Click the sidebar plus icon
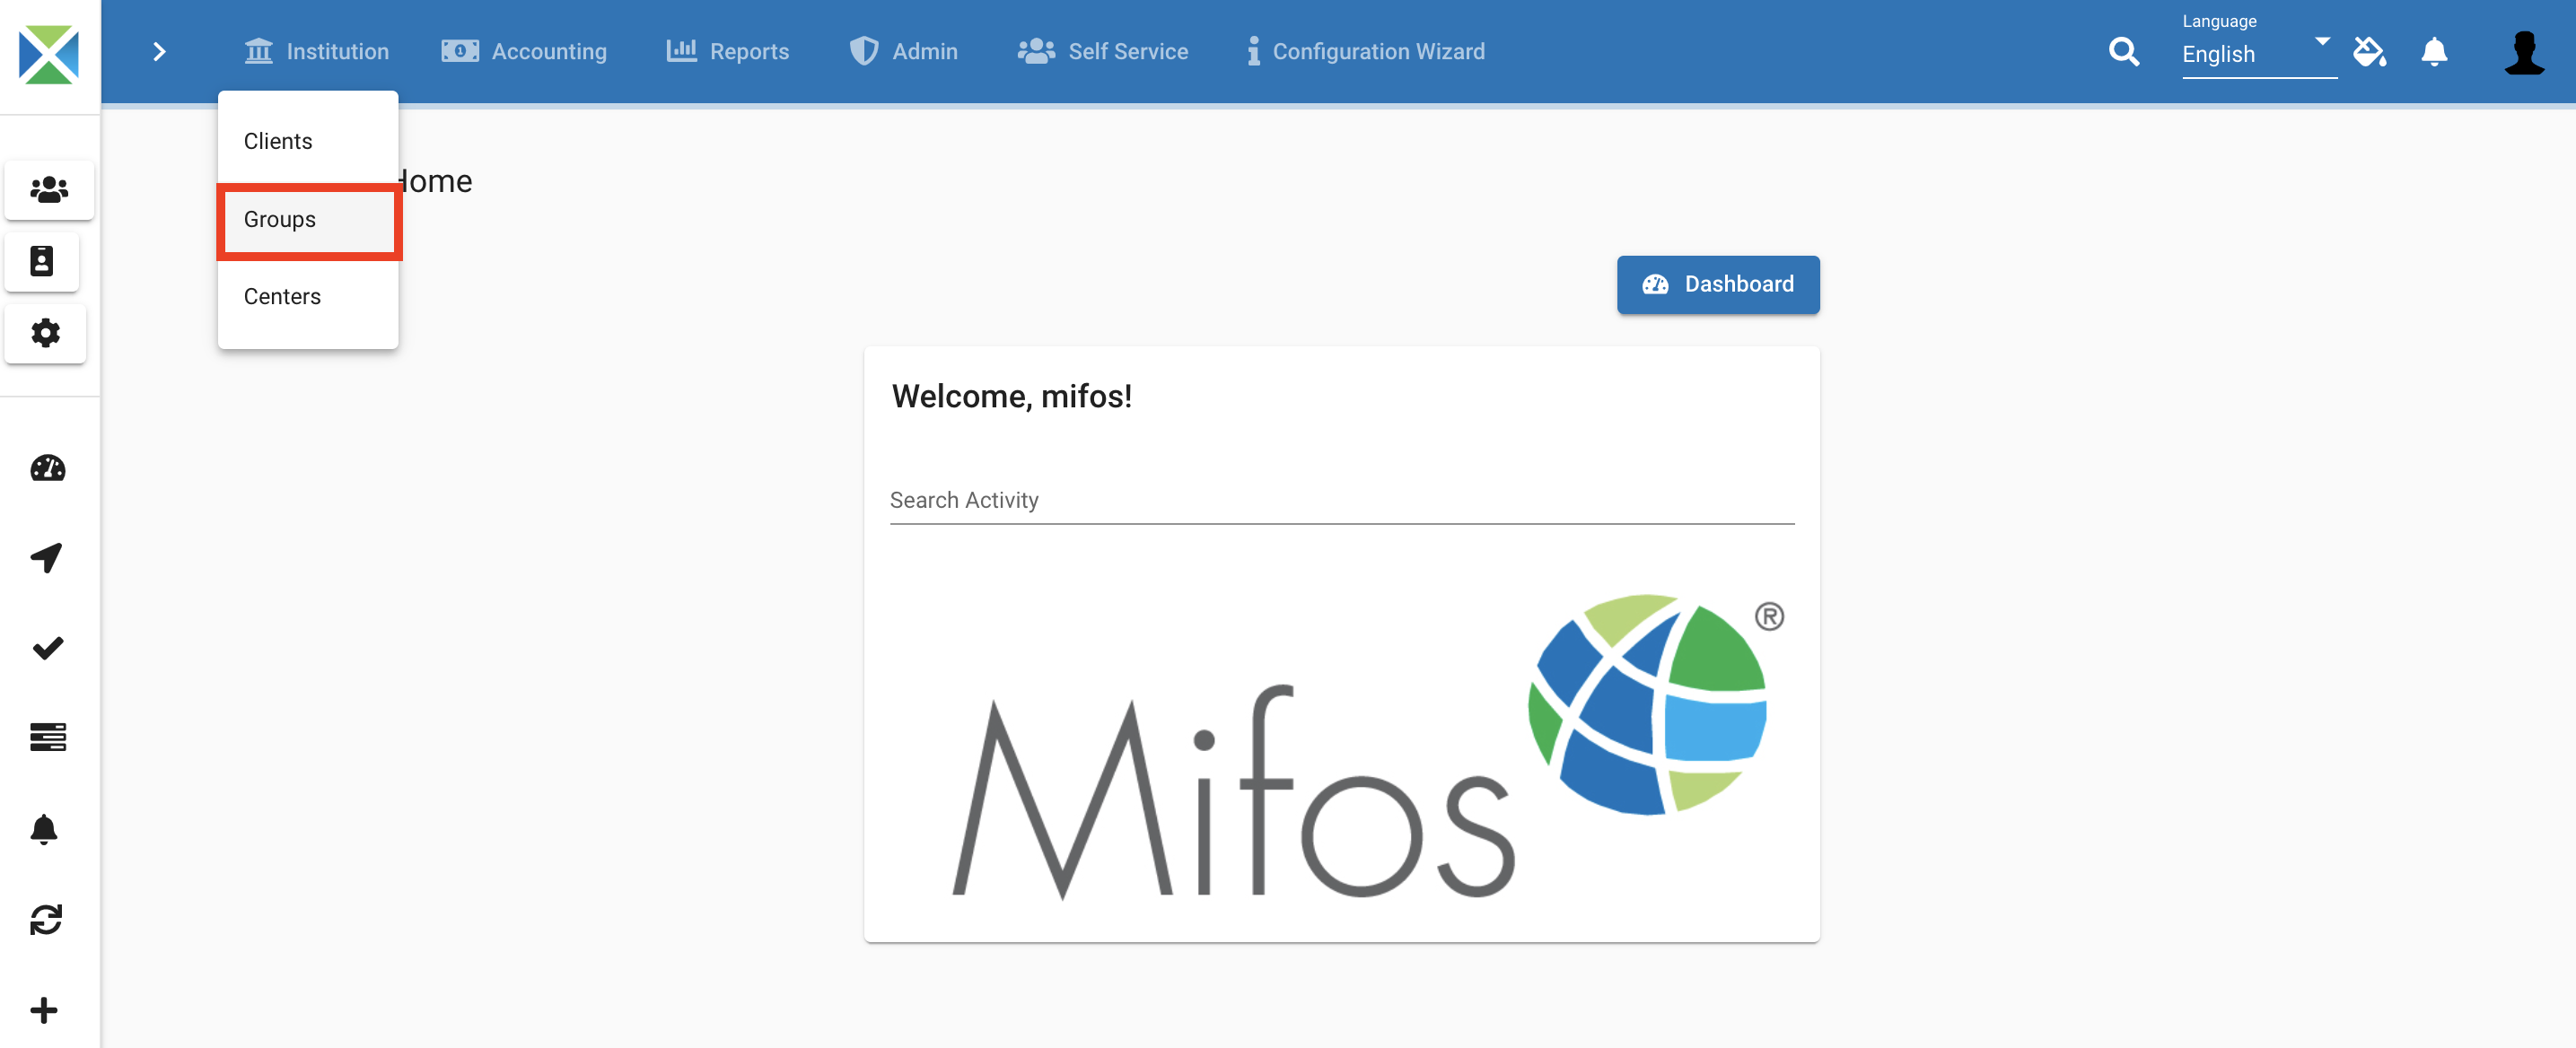The height and width of the screenshot is (1048, 2576). (x=44, y=1010)
